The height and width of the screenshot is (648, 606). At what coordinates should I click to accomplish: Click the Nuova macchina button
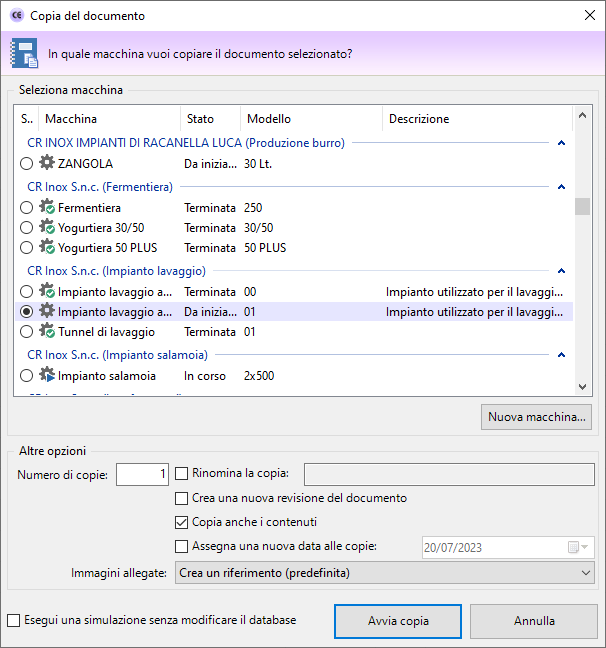tap(537, 415)
